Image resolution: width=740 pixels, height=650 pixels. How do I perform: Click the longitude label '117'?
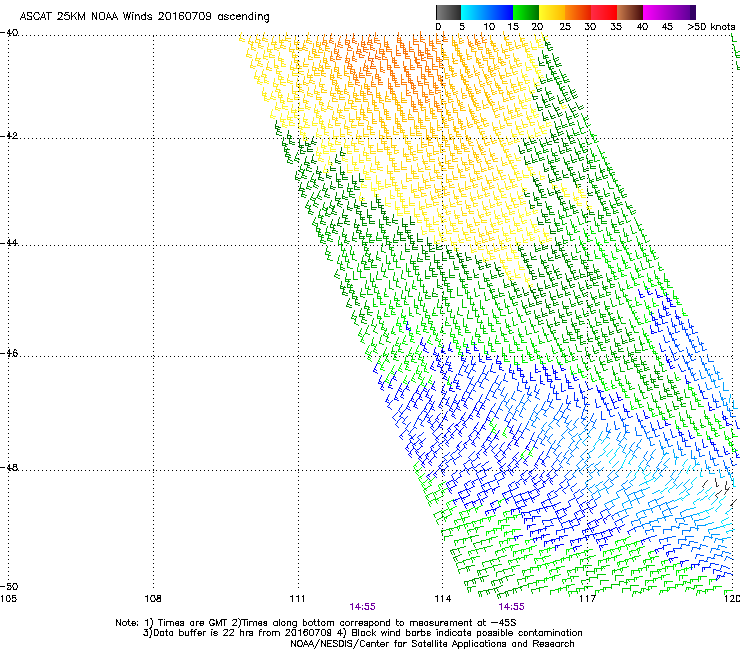(587, 599)
